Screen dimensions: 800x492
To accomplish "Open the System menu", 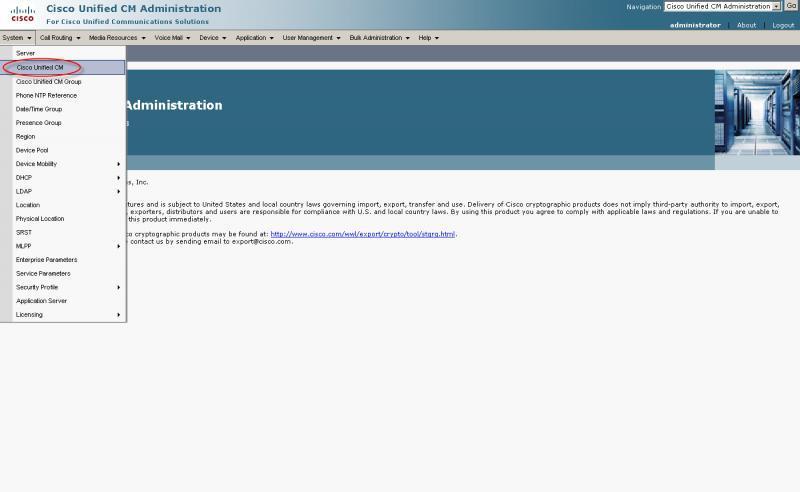I will point(17,38).
